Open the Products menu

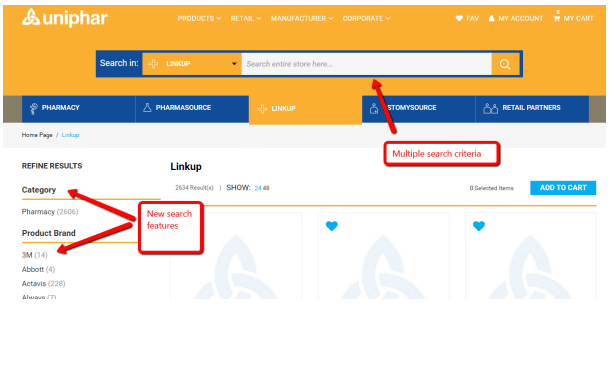click(199, 18)
